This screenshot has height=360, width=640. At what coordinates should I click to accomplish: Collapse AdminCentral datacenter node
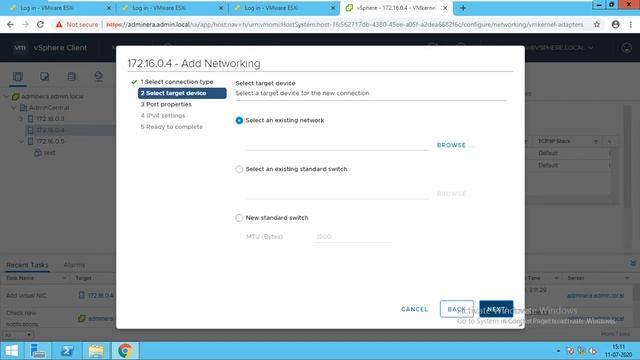point(14,108)
